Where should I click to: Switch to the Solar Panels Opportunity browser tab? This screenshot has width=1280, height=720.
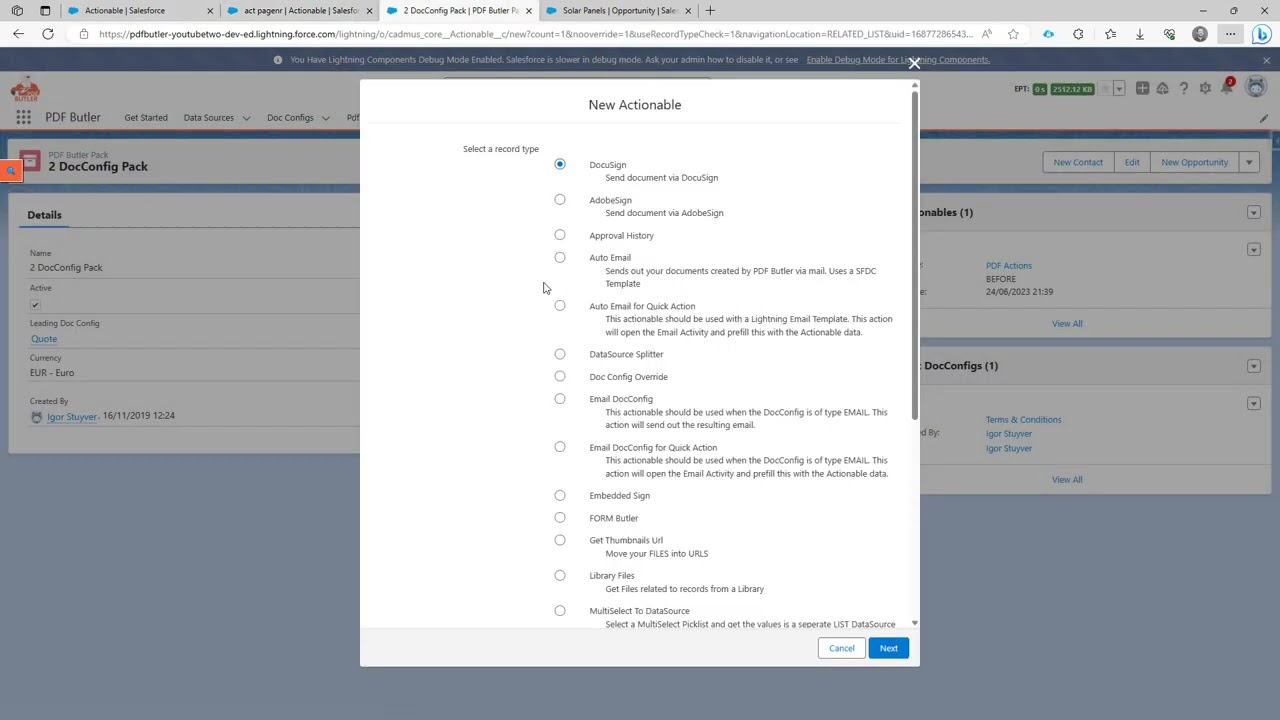[x=618, y=10]
